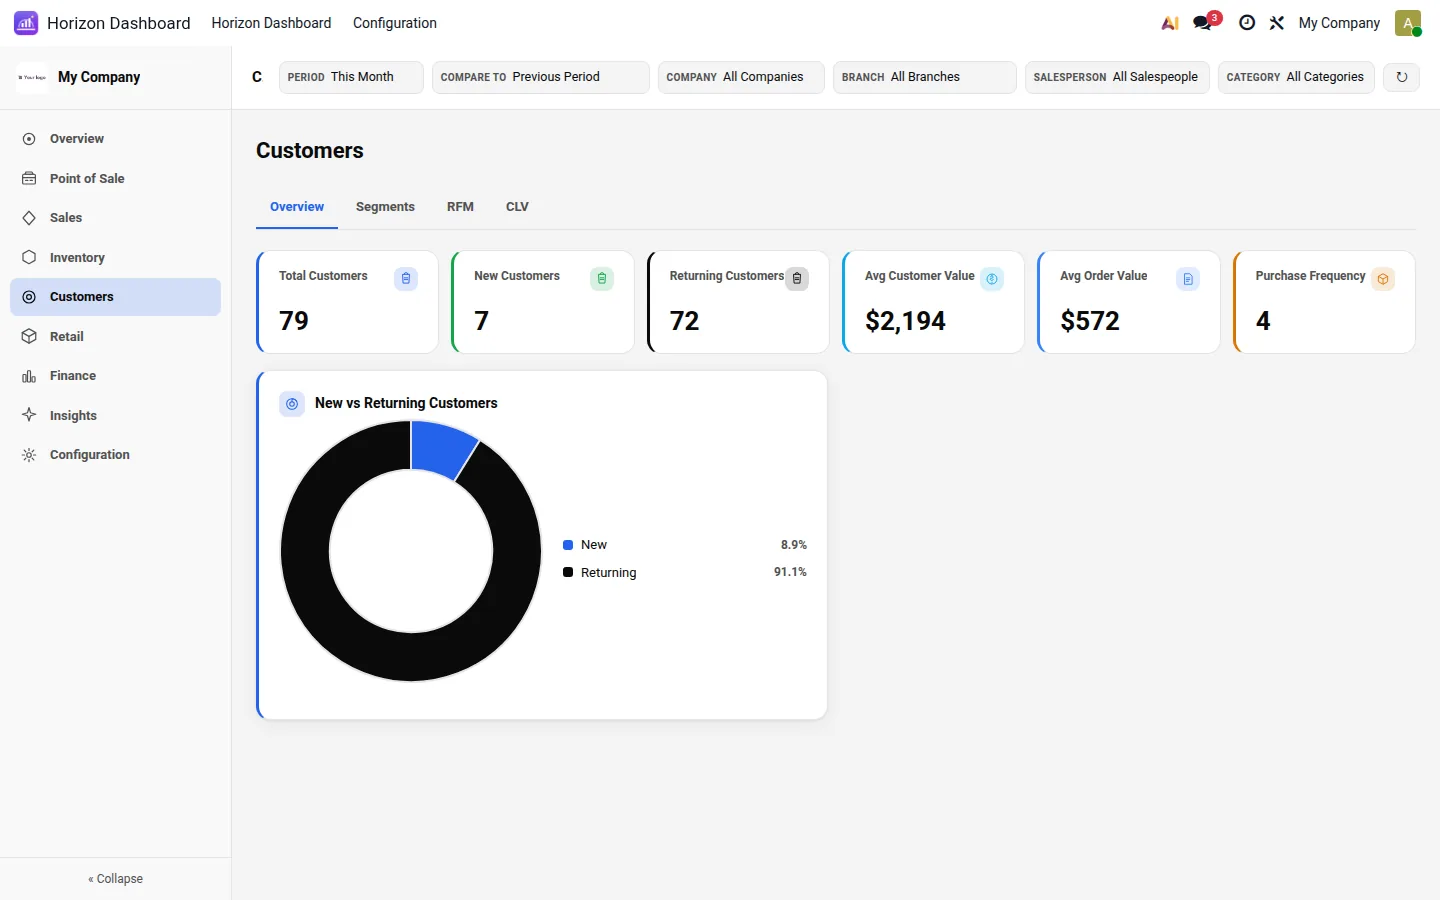Go to the Sales sidebar icon
Viewport: 1440px width, 900px height.
[x=29, y=218]
